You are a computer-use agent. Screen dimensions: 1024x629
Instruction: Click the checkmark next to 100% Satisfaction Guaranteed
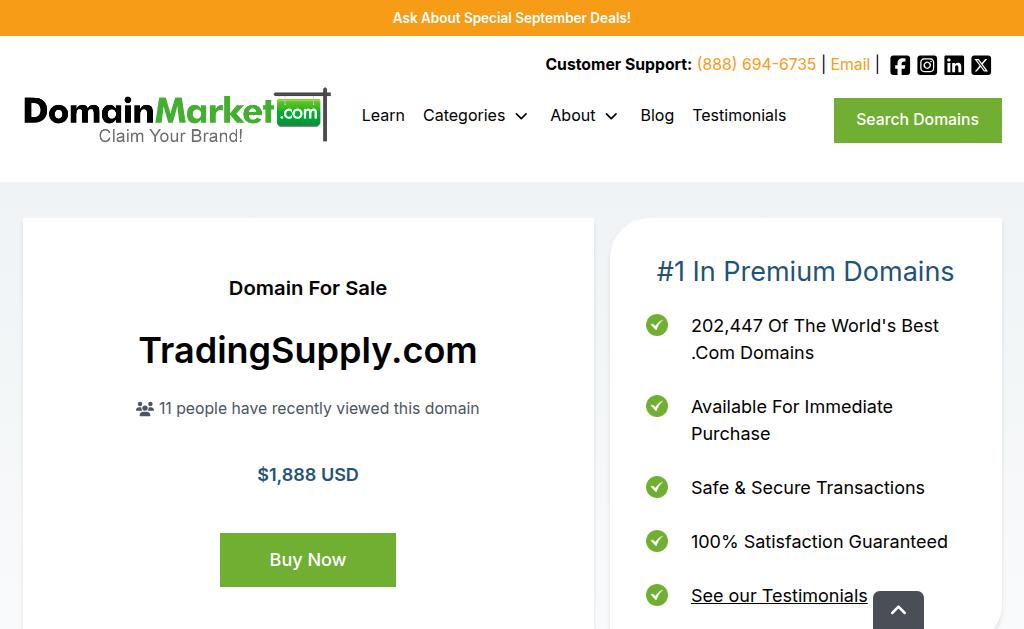(x=657, y=541)
